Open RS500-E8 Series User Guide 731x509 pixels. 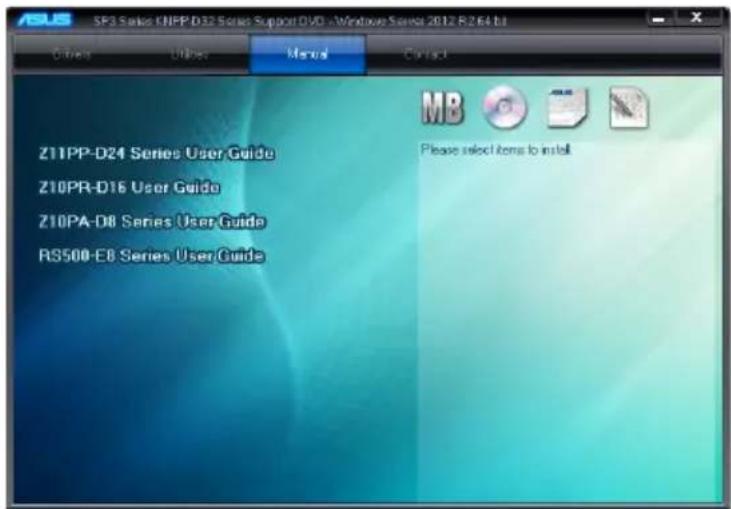(152, 255)
